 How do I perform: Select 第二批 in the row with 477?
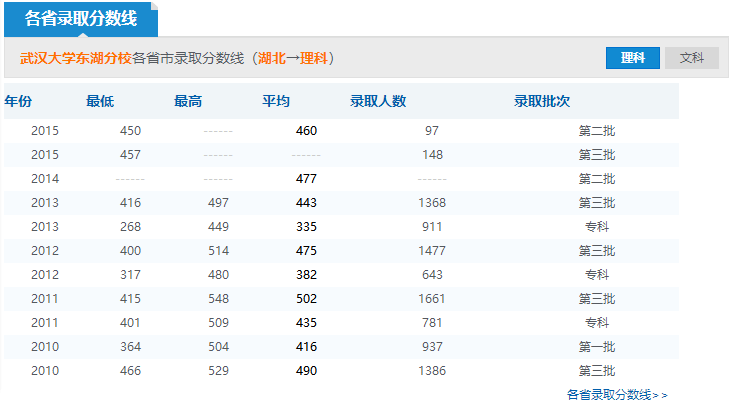(x=597, y=179)
